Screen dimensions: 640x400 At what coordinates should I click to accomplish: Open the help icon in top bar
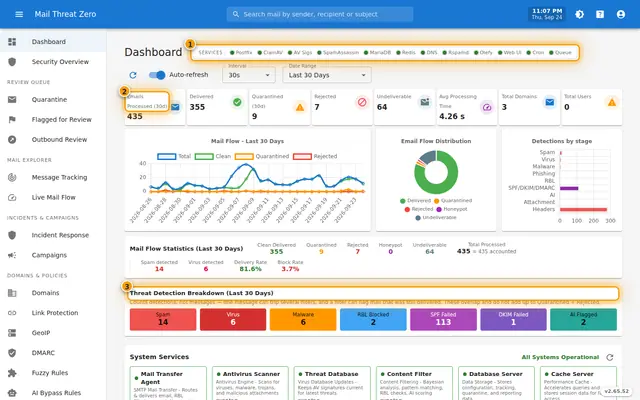[600, 14]
